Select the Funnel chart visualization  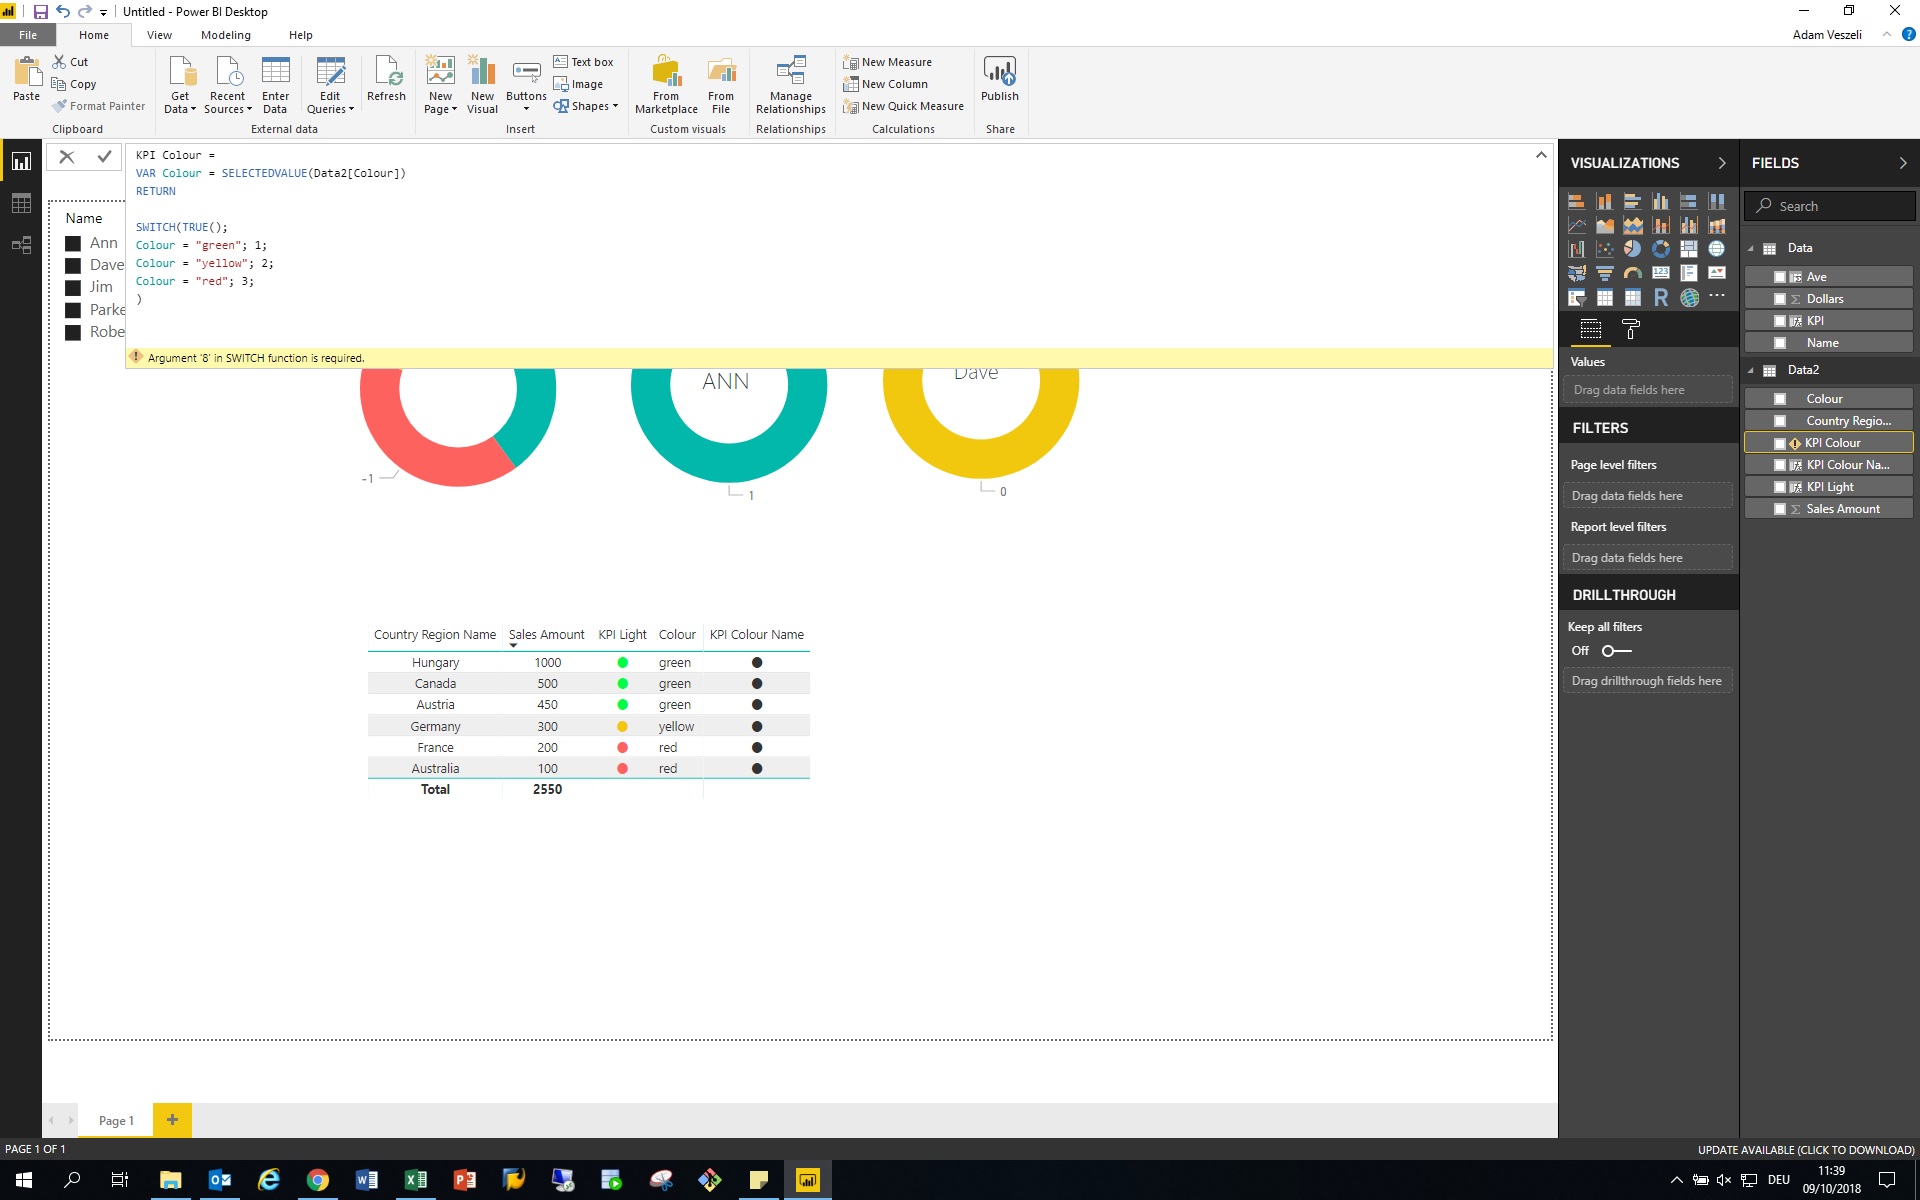coord(1604,273)
